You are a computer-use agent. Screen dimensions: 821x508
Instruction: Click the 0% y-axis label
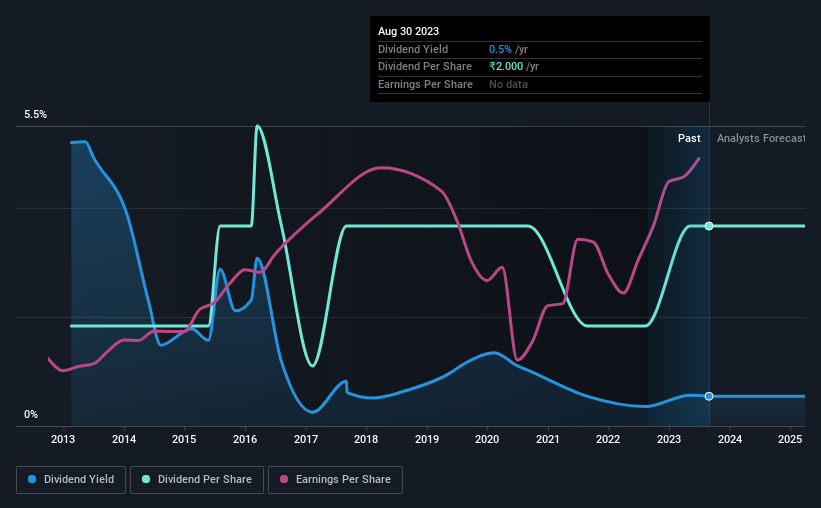(x=31, y=415)
